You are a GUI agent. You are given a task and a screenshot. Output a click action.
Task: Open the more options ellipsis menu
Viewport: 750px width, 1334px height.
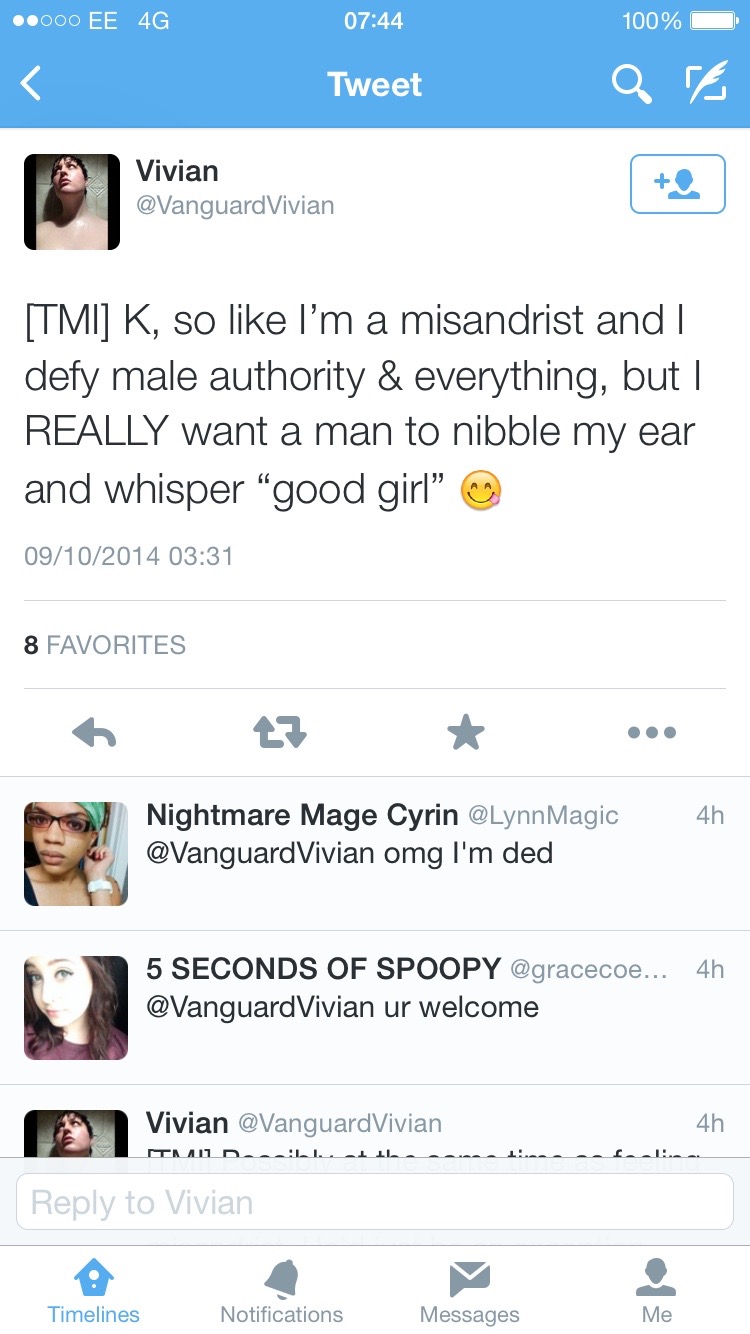pos(652,733)
